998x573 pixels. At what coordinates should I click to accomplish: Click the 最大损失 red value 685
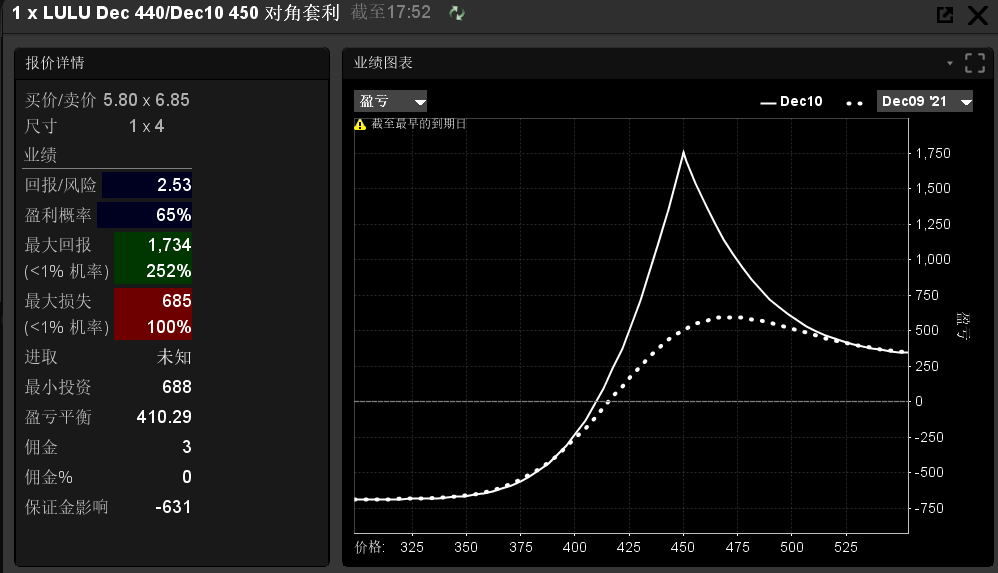pyautogui.click(x=176, y=301)
